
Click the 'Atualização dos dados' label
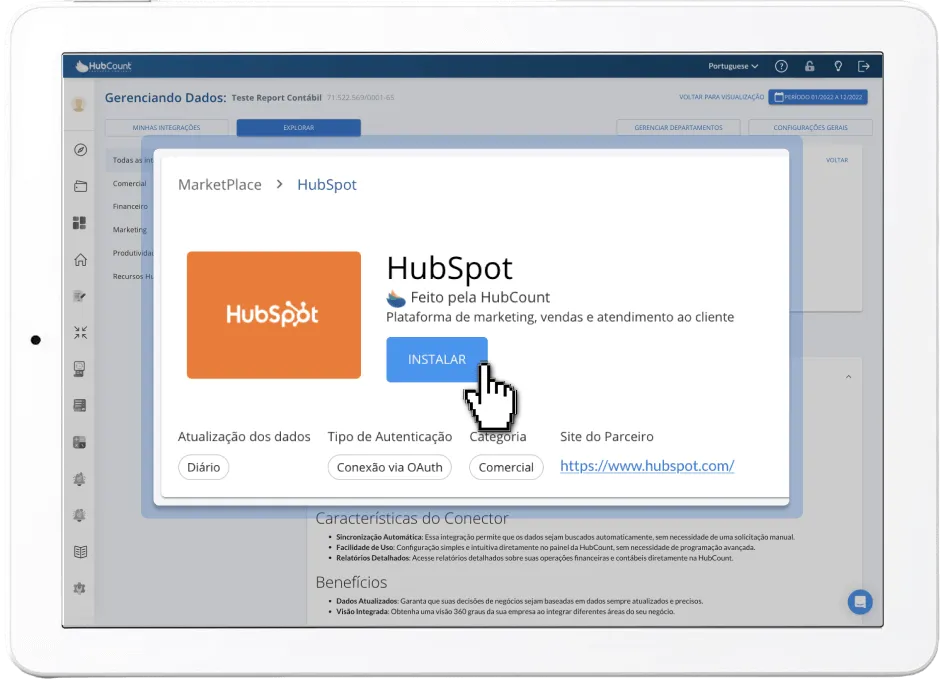(244, 437)
